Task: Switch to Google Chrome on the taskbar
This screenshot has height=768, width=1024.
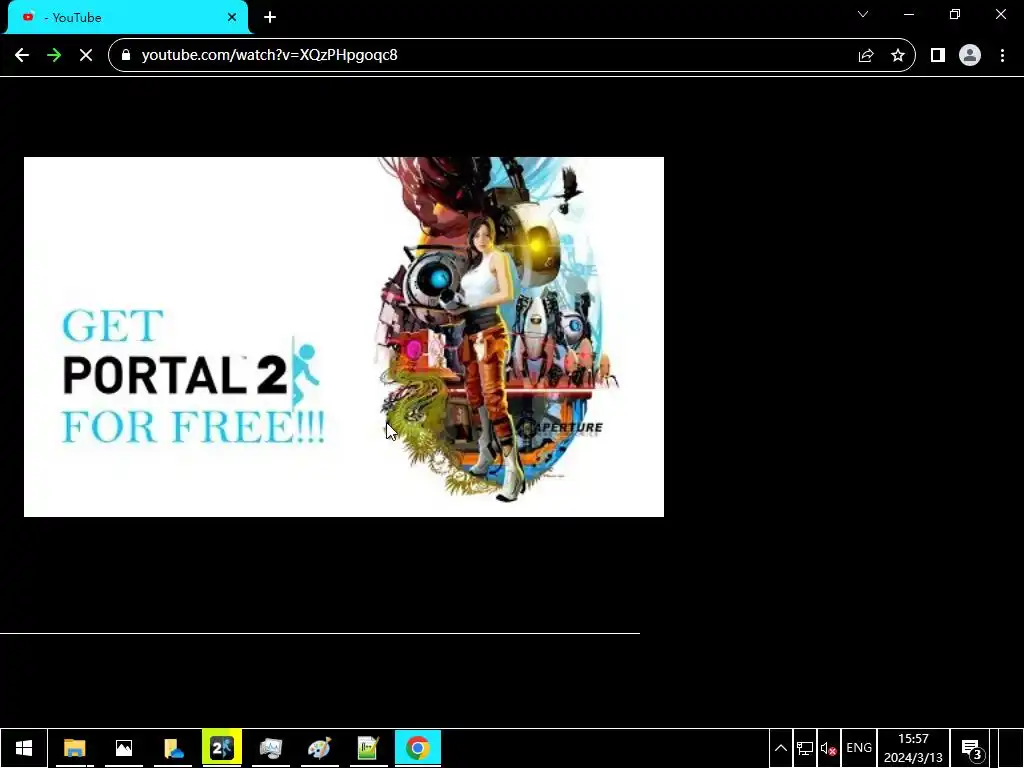Action: click(x=418, y=748)
